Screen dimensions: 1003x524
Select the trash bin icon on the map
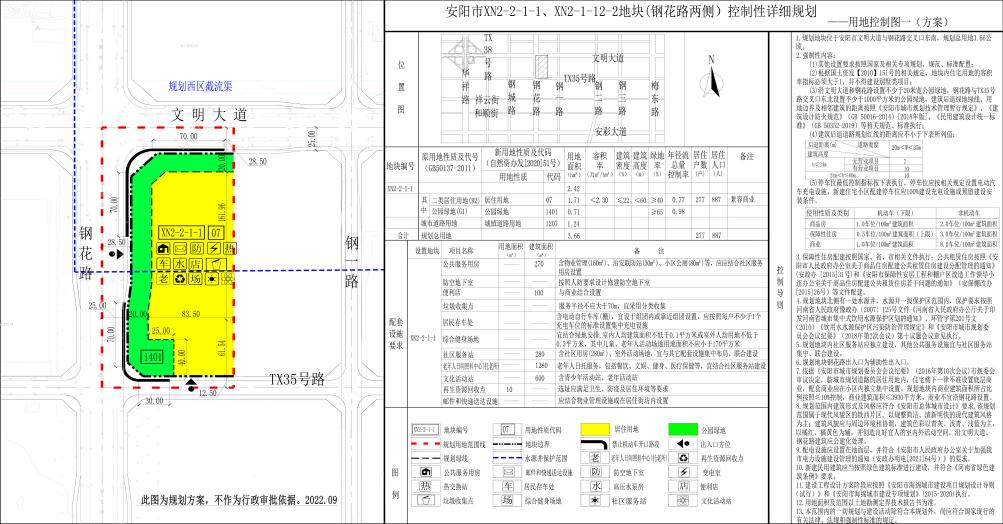pos(217,264)
